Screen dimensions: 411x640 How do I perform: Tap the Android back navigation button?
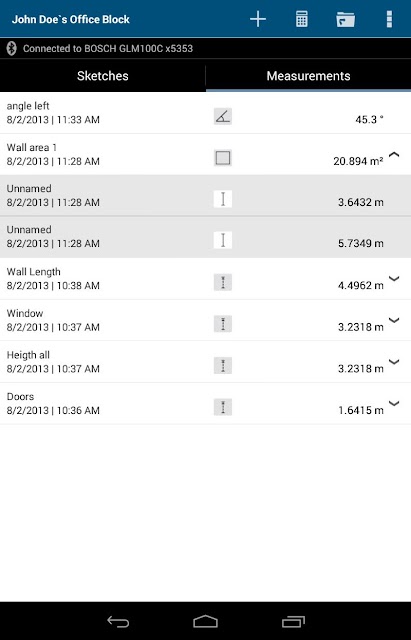(118, 622)
